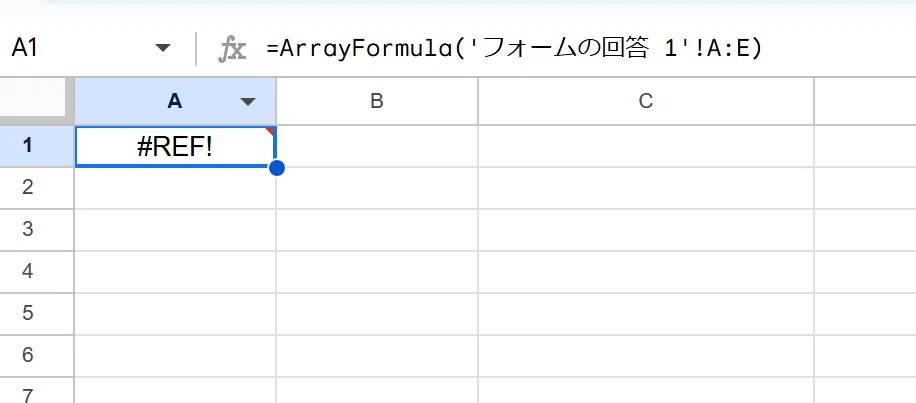This screenshot has width=916, height=403.
Task: Select row 3 header
Action: click(x=27, y=230)
